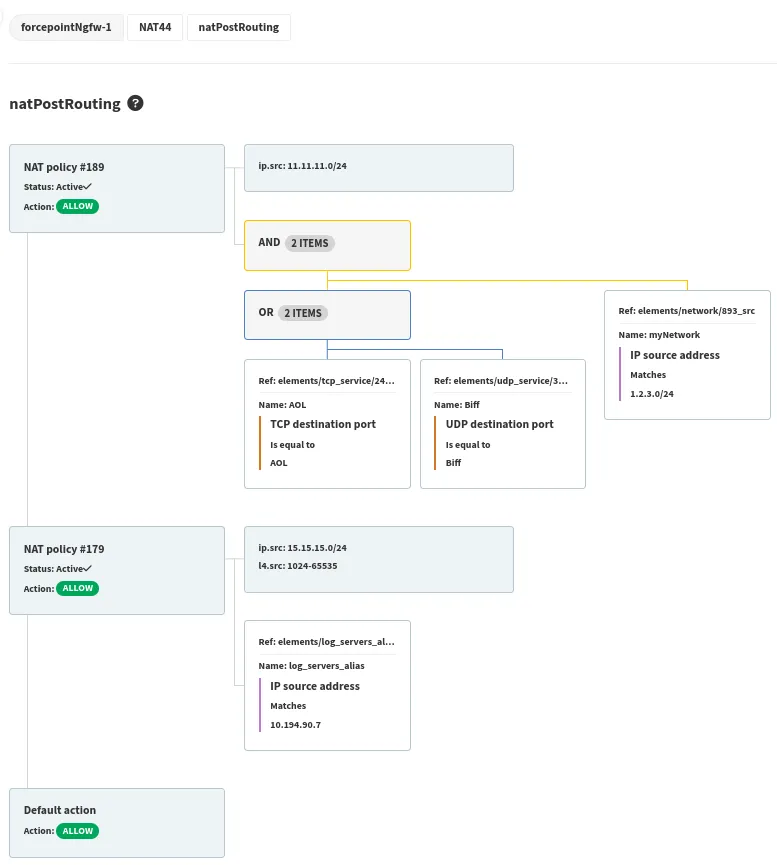Viewport: 777px width, 865px height.
Task: Click the ALLOW badge in Default action
Action: tap(77, 830)
